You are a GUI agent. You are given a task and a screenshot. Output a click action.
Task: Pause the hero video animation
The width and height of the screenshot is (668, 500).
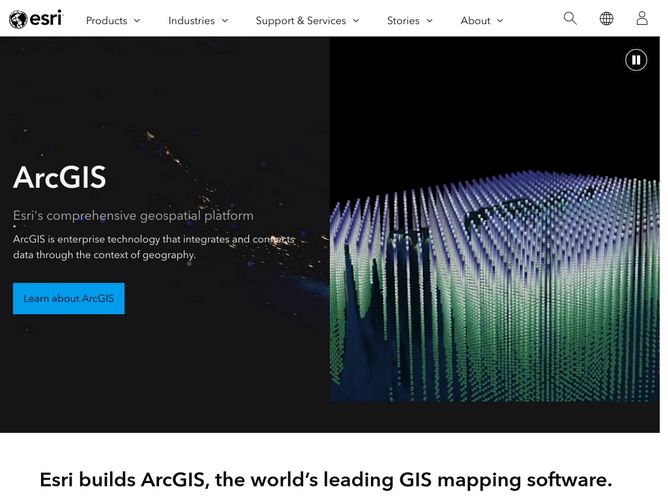click(636, 60)
